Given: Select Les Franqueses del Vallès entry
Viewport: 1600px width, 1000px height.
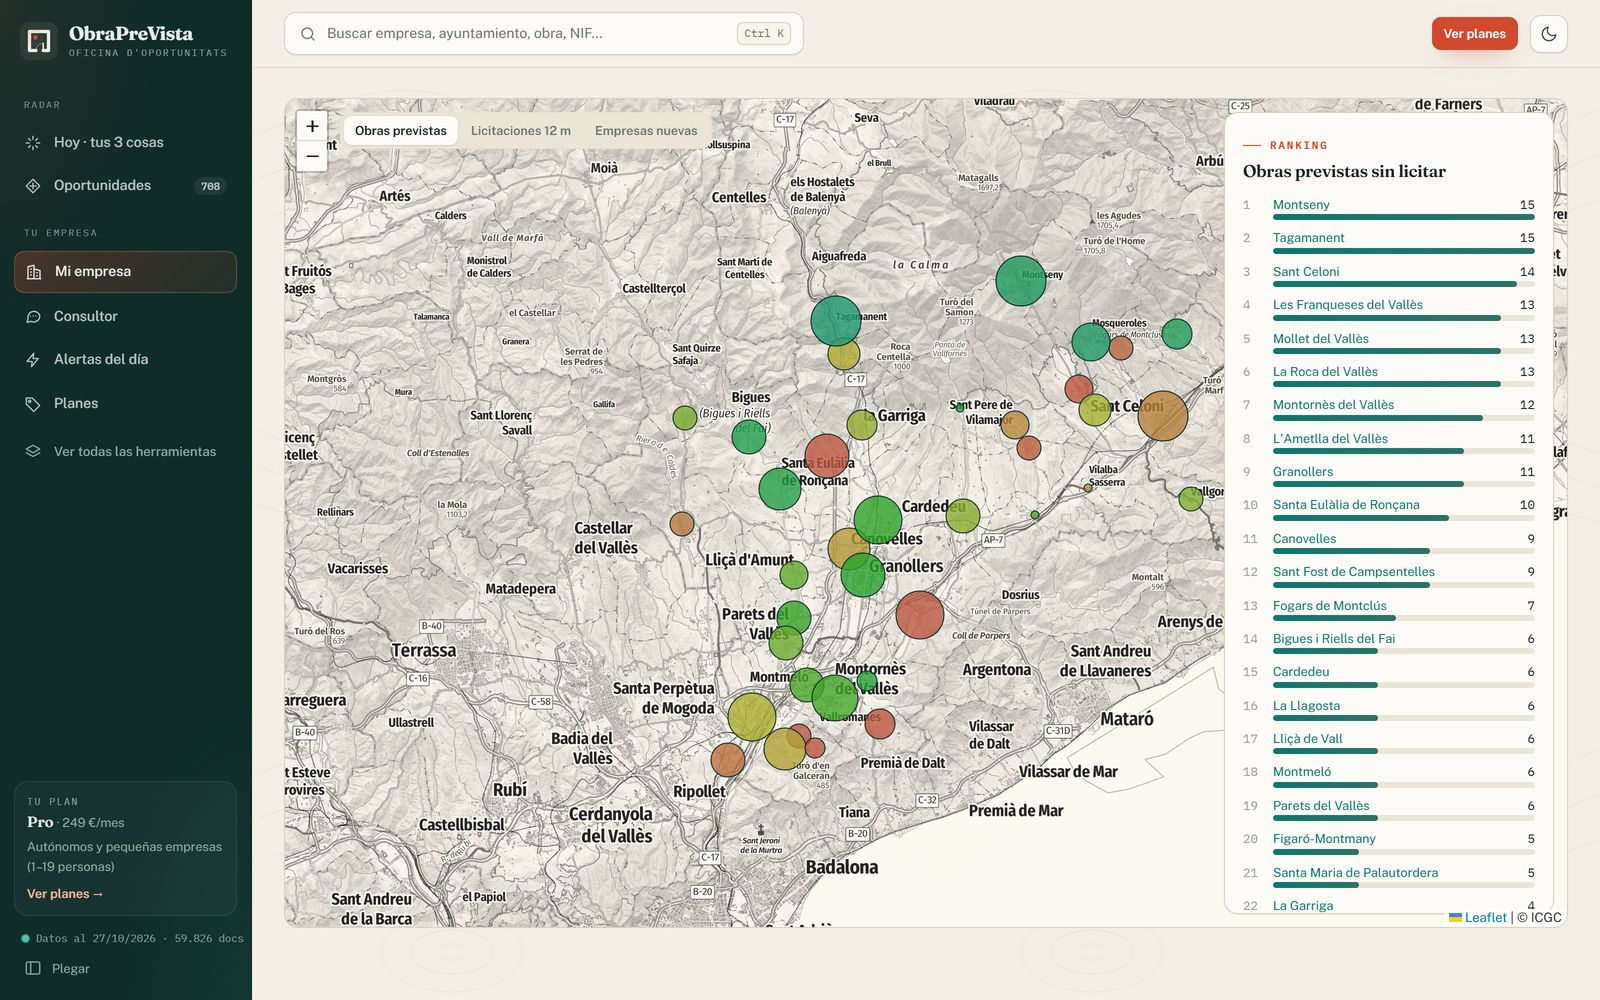Looking at the screenshot, I should [x=1348, y=305].
